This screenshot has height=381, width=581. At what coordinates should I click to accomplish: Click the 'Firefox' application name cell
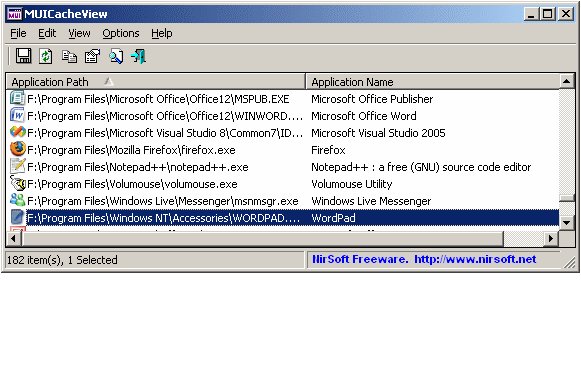pos(328,150)
